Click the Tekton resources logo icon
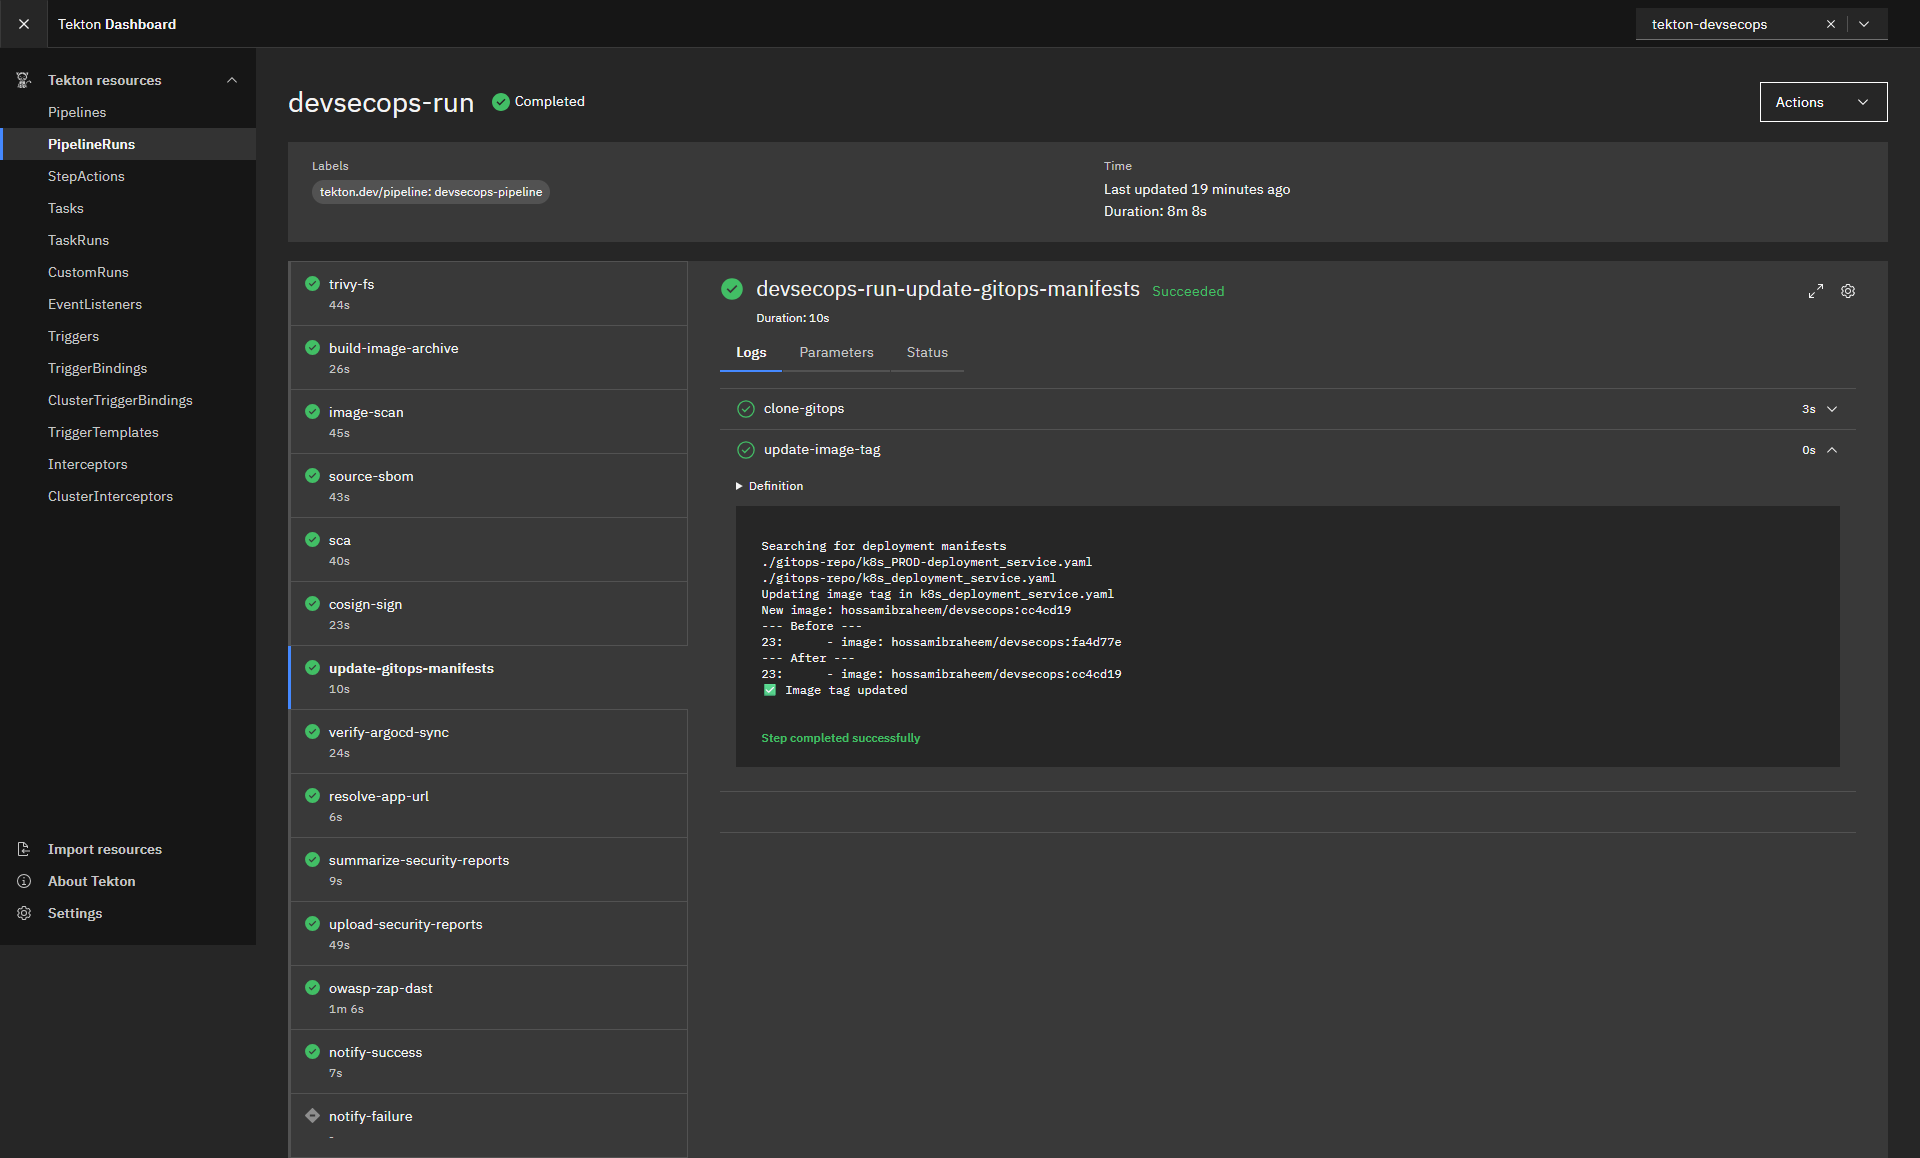 pyautogui.click(x=24, y=80)
